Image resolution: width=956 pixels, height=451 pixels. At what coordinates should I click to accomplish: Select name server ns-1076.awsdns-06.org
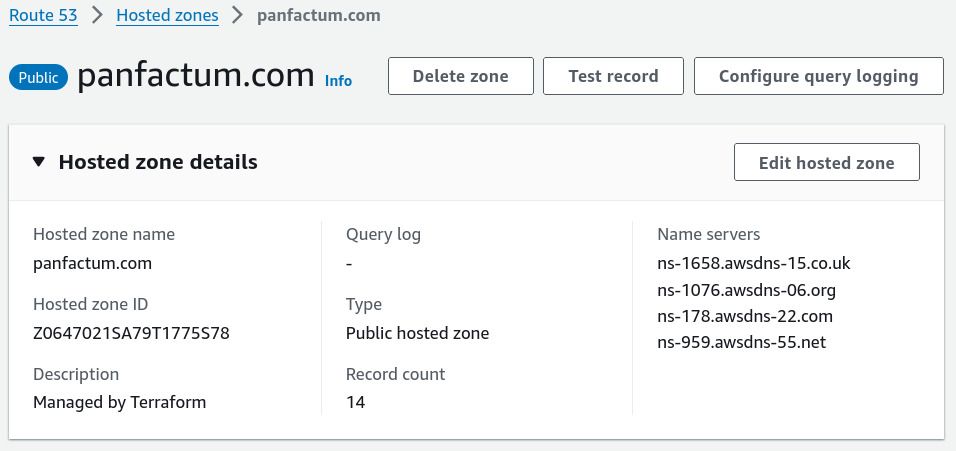746,290
